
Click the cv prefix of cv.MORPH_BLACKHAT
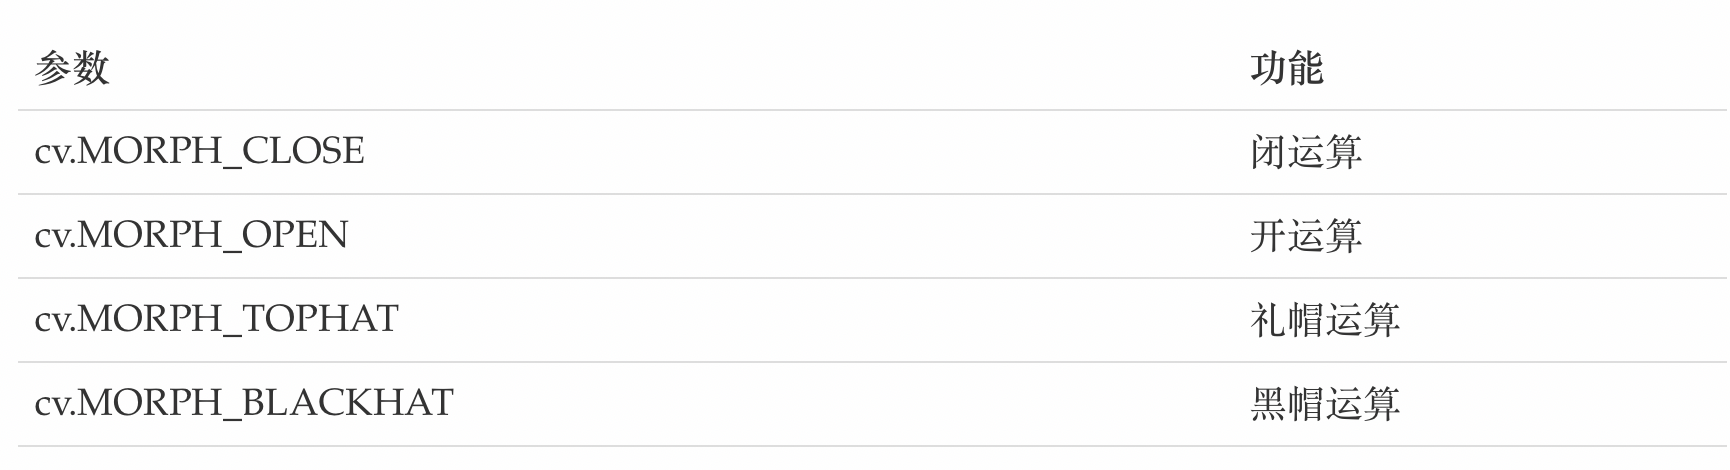point(48,406)
